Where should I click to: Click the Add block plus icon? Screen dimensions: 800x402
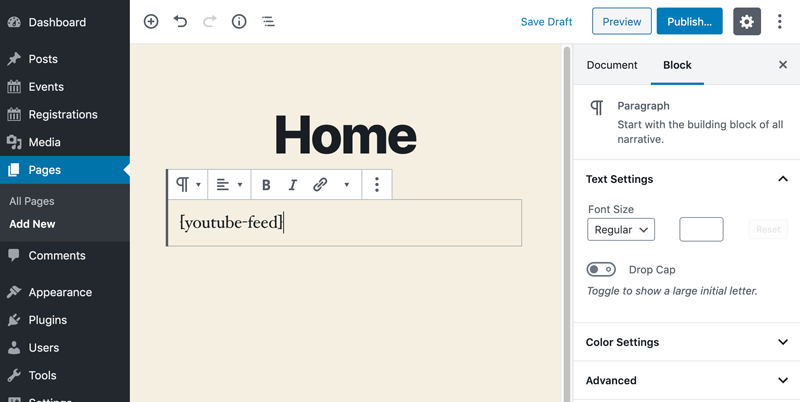coord(151,21)
